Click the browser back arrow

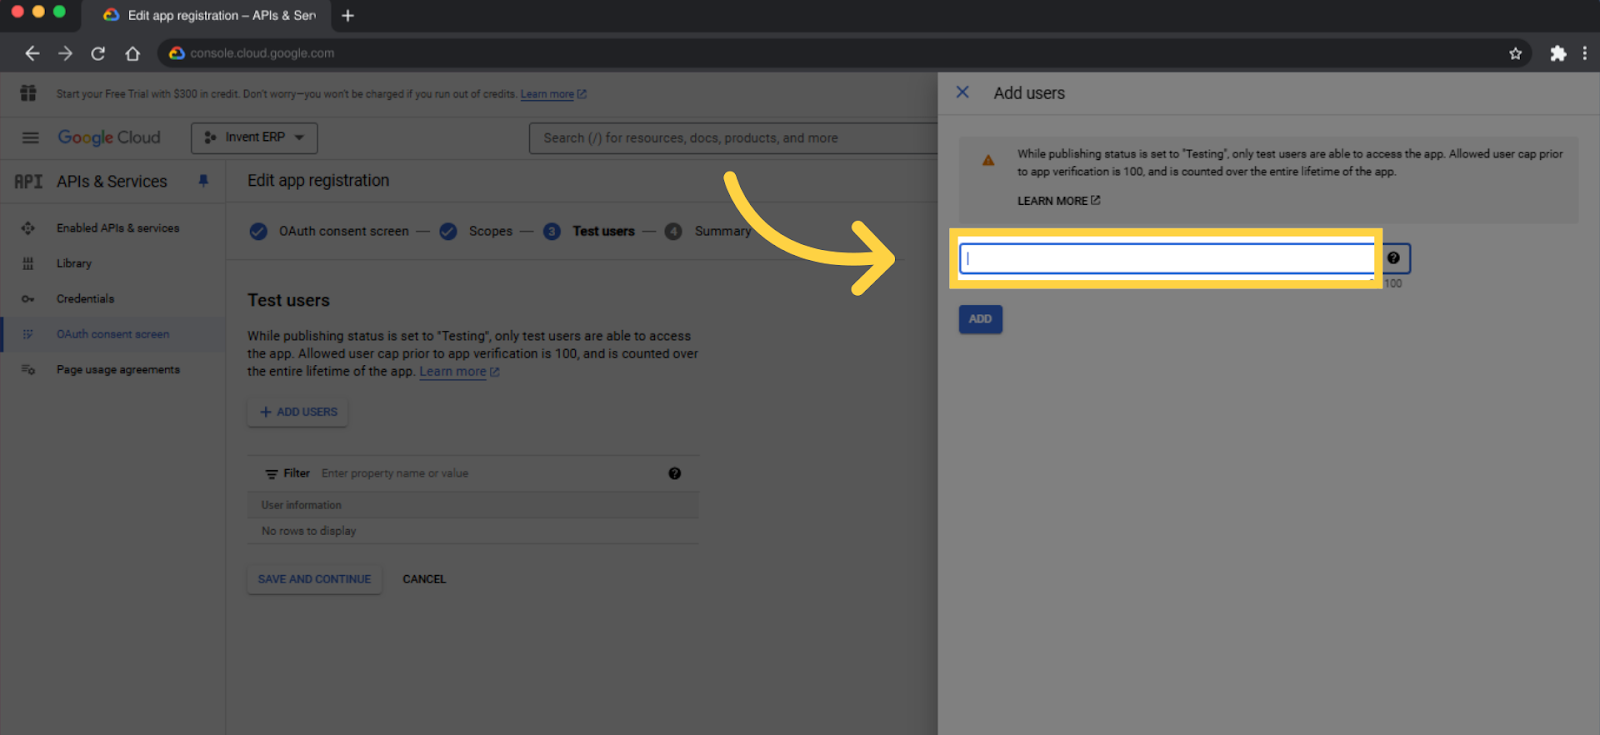(x=32, y=53)
